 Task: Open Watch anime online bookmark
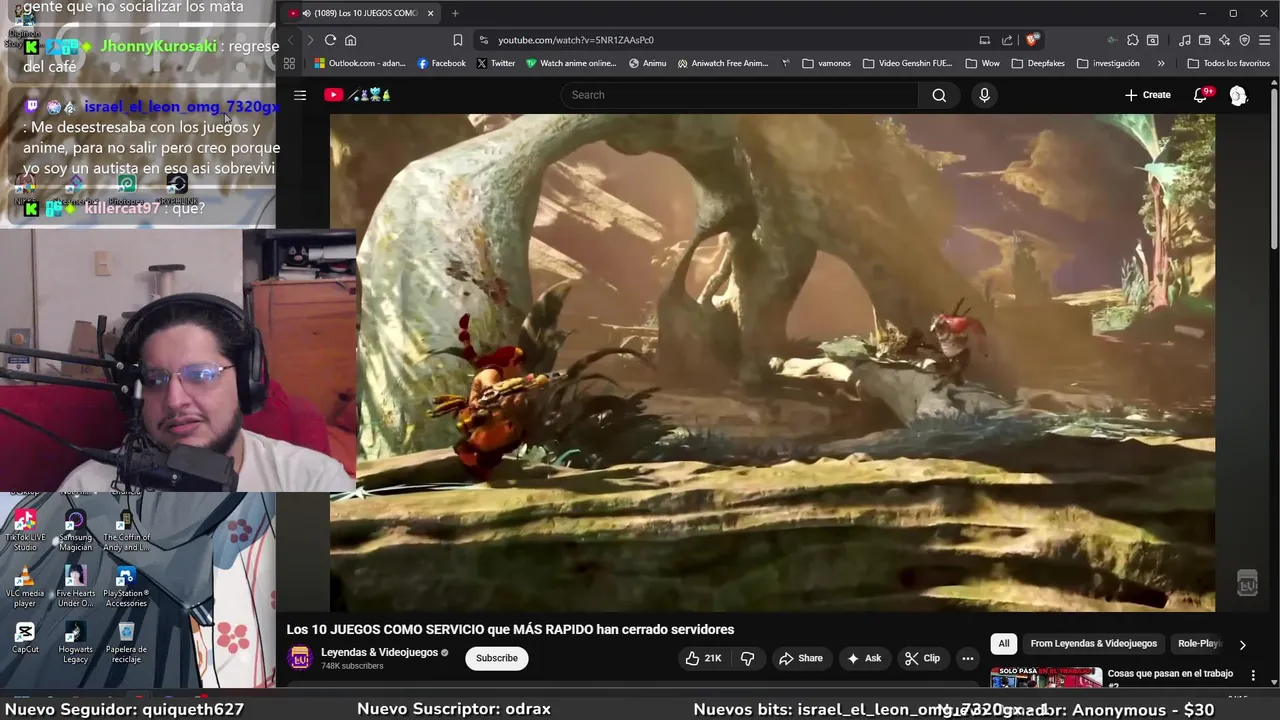571,63
